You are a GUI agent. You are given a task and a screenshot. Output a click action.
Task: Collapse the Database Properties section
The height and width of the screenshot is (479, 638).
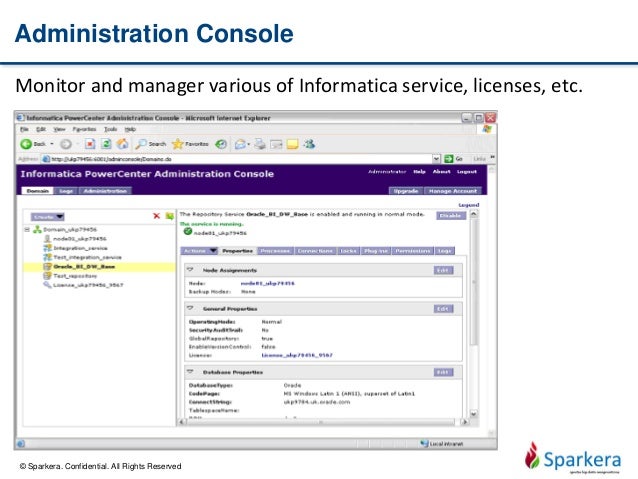[190, 372]
